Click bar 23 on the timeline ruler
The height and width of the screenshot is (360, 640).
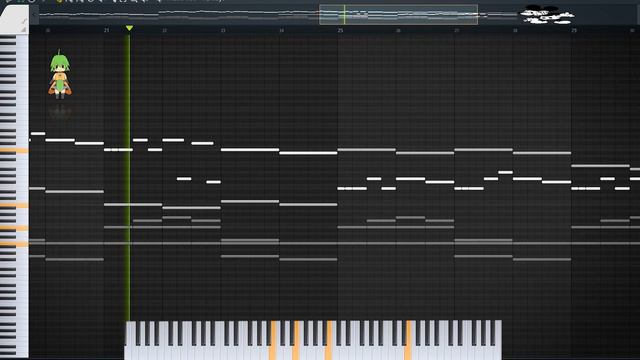(x=223, y=31)
